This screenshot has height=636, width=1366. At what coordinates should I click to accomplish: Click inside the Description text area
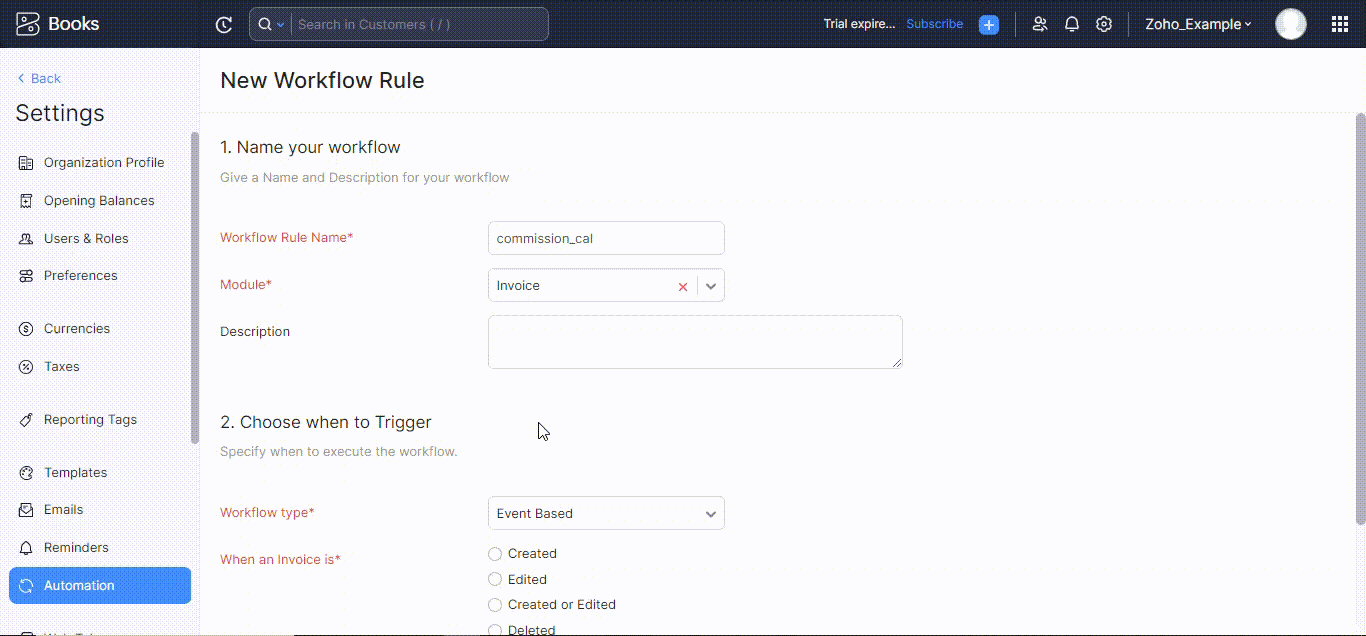pos(694,341)
